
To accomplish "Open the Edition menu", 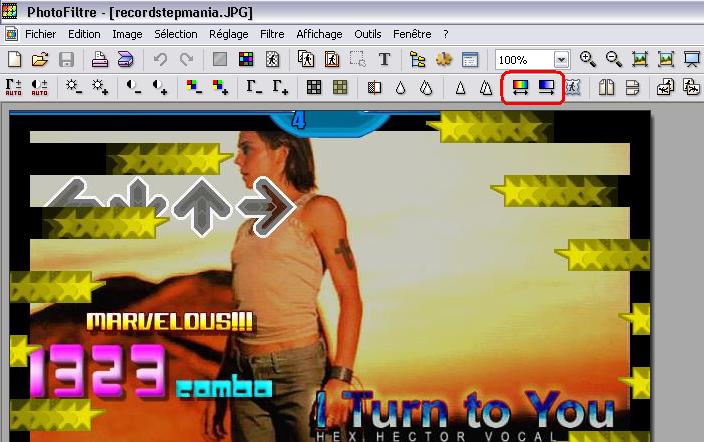I will [84, 34].
